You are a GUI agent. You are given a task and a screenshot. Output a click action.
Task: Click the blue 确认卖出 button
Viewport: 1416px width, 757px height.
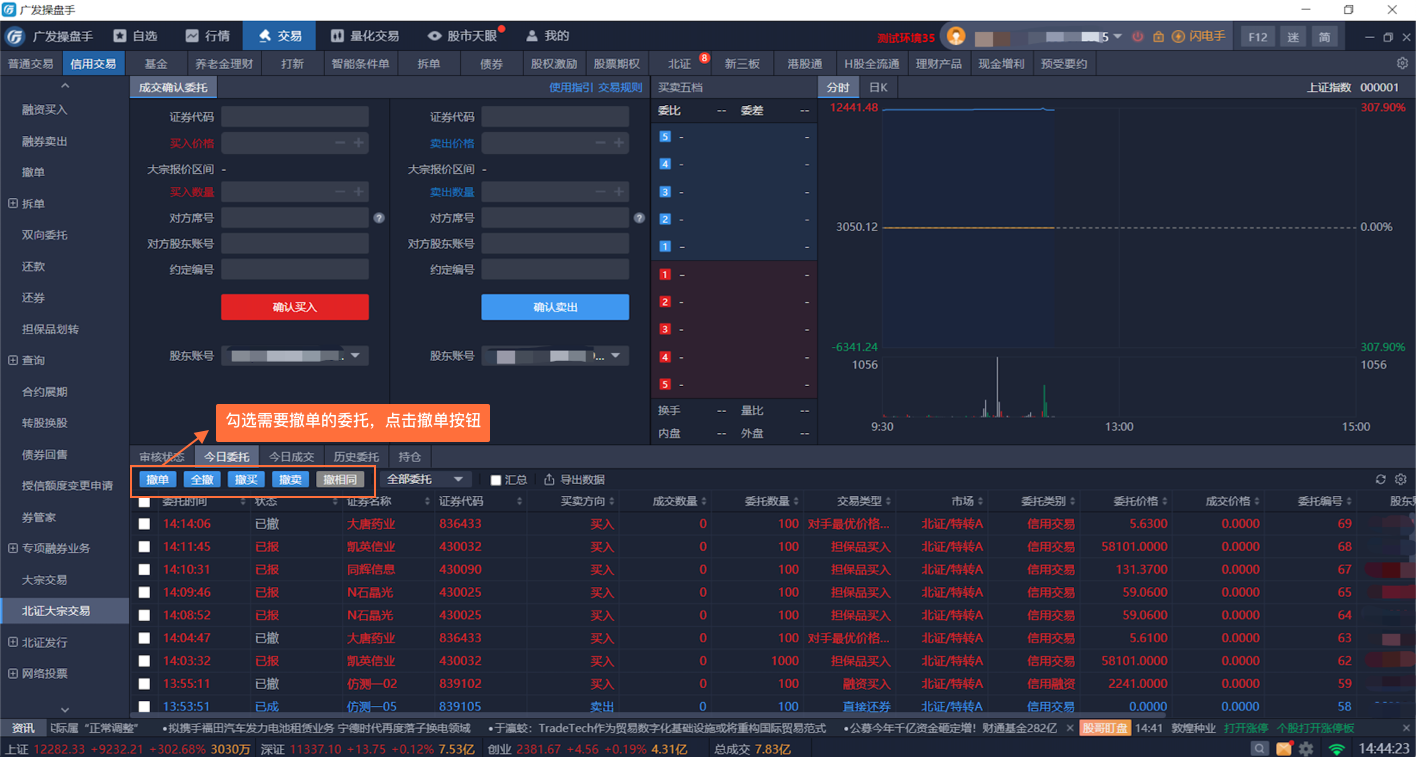555,307
